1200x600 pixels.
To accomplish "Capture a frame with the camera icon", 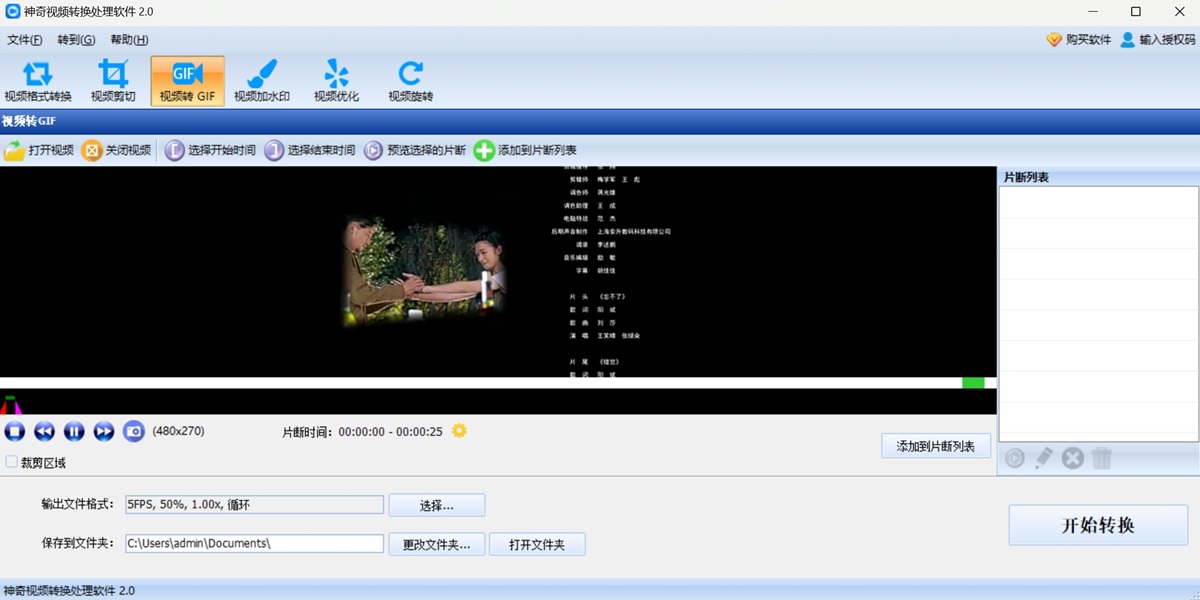I will pyautogui.click(x=134, y=431).
